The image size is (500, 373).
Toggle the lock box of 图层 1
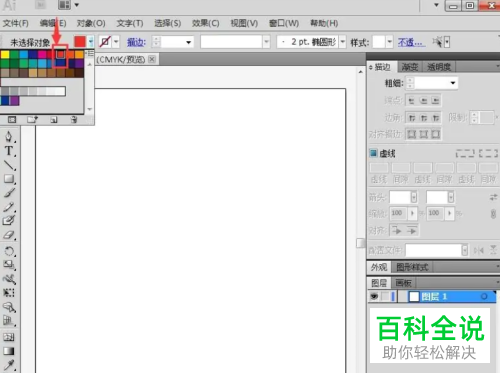click(386, 296)
